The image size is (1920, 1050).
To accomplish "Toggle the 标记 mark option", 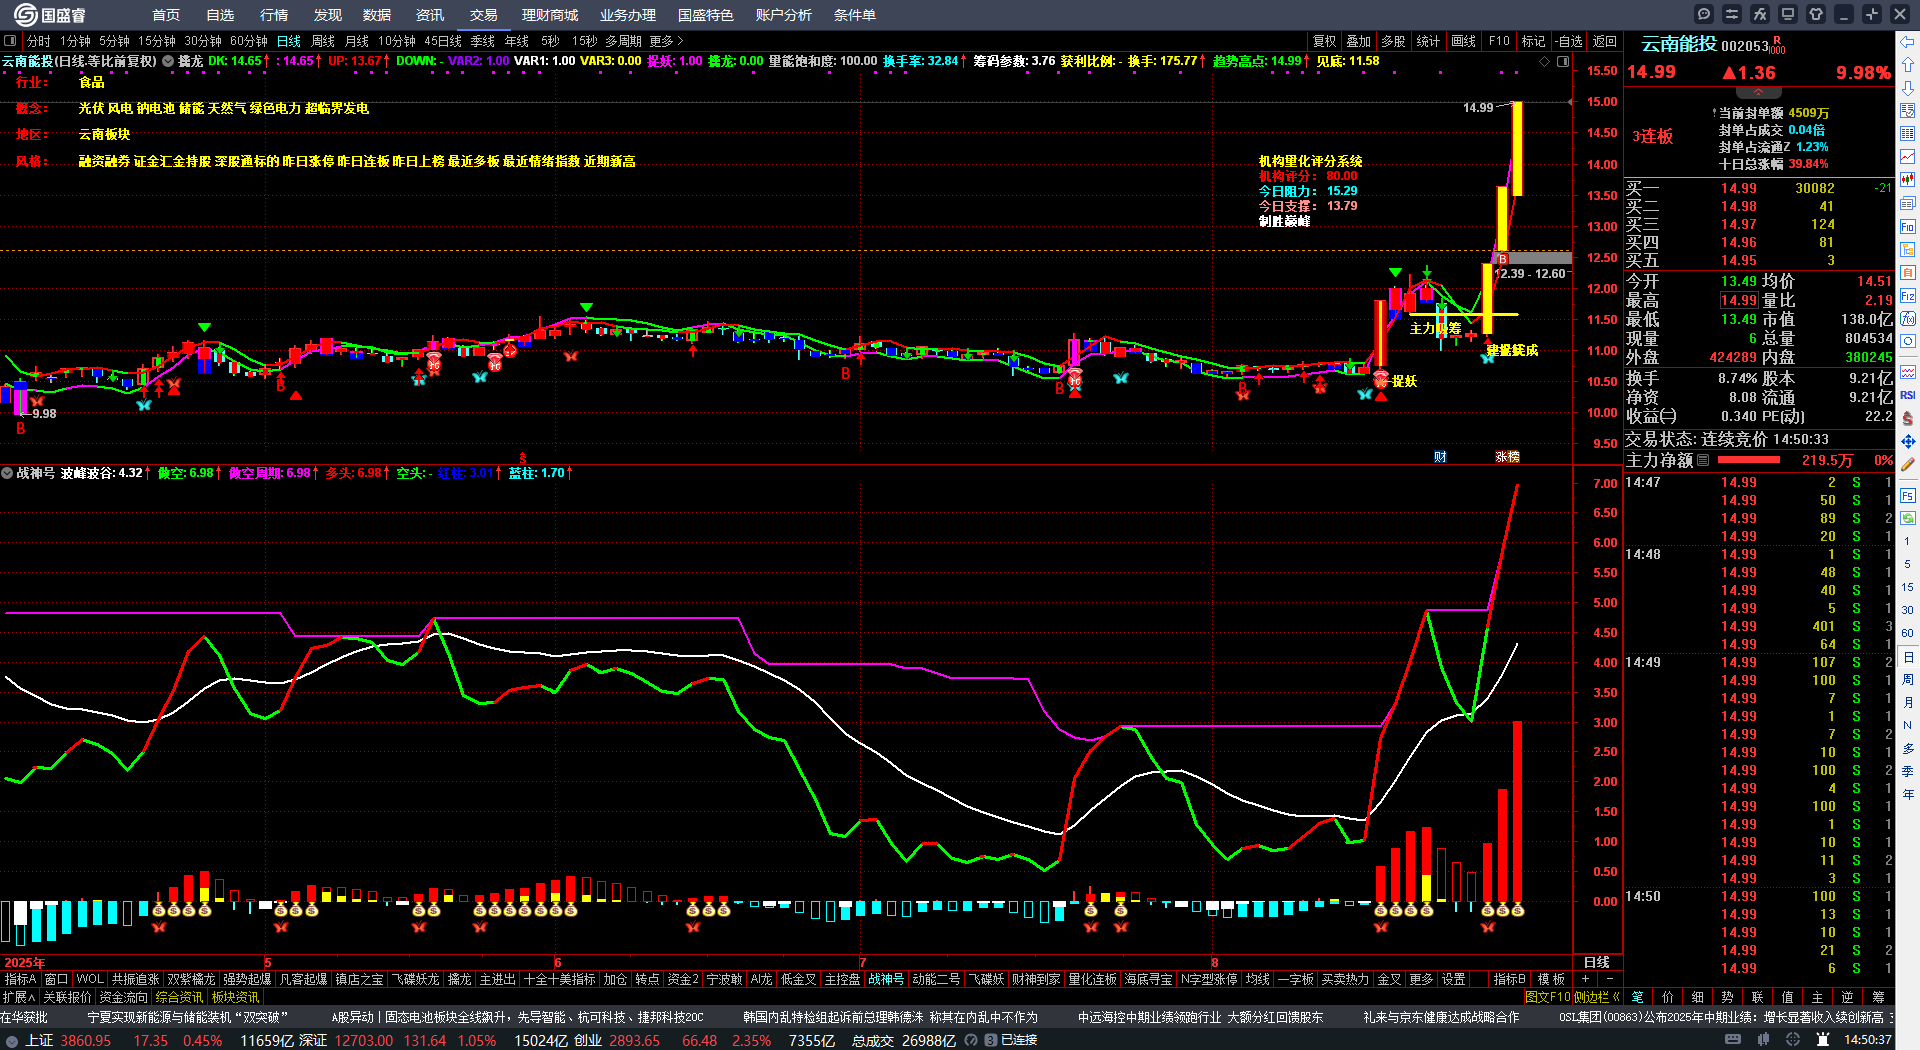I will 1534,41.
